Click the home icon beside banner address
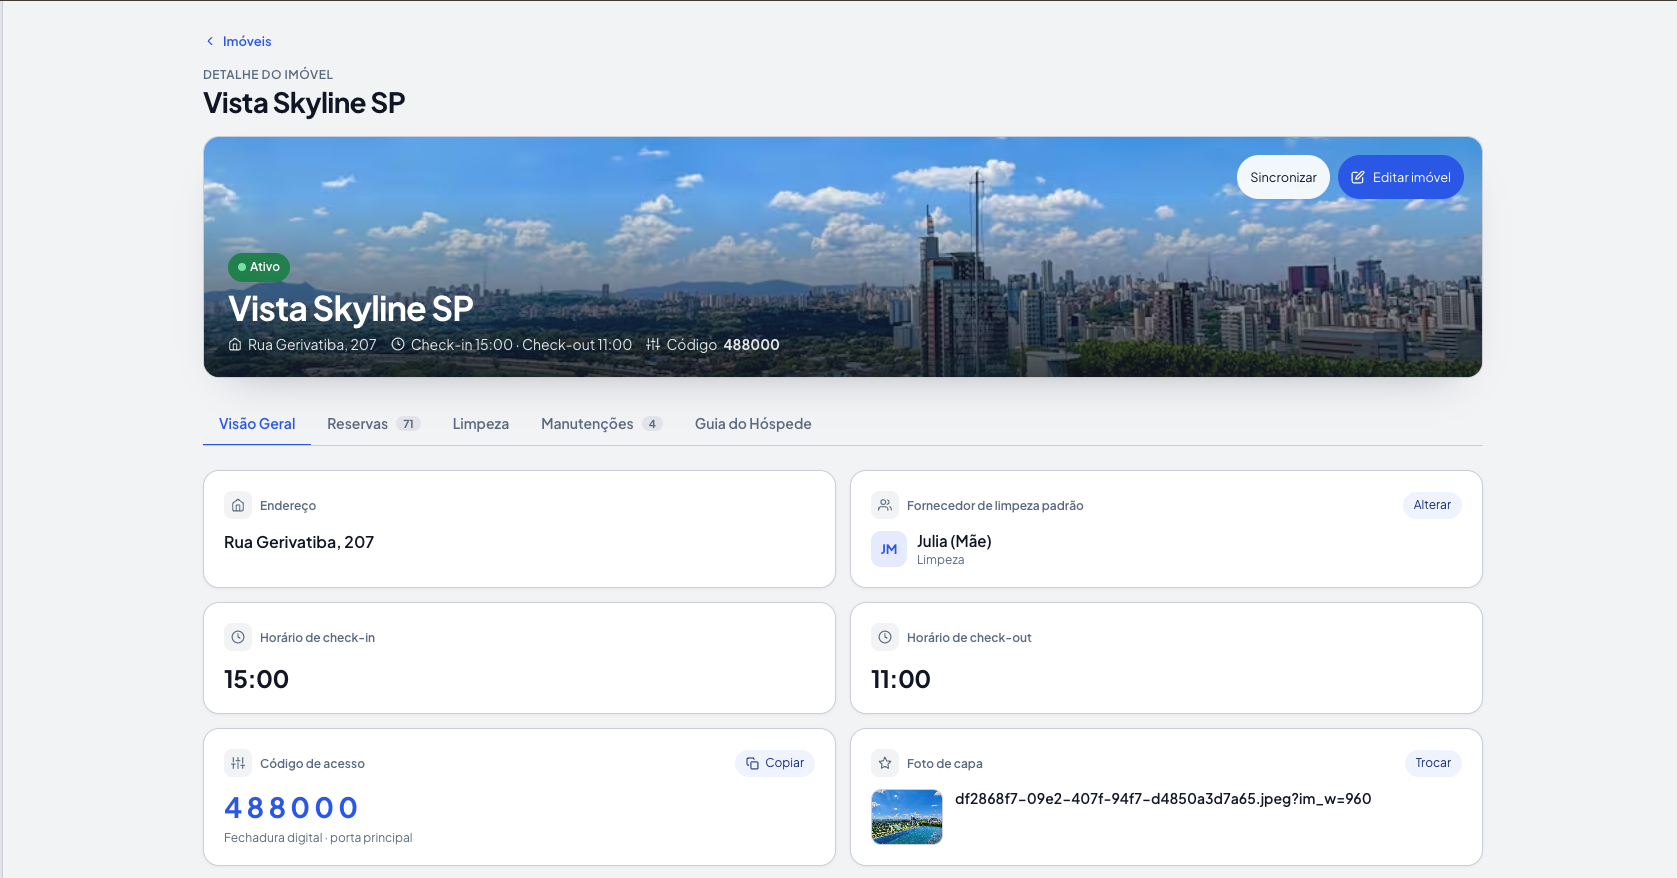 click(x=235, y=344)
